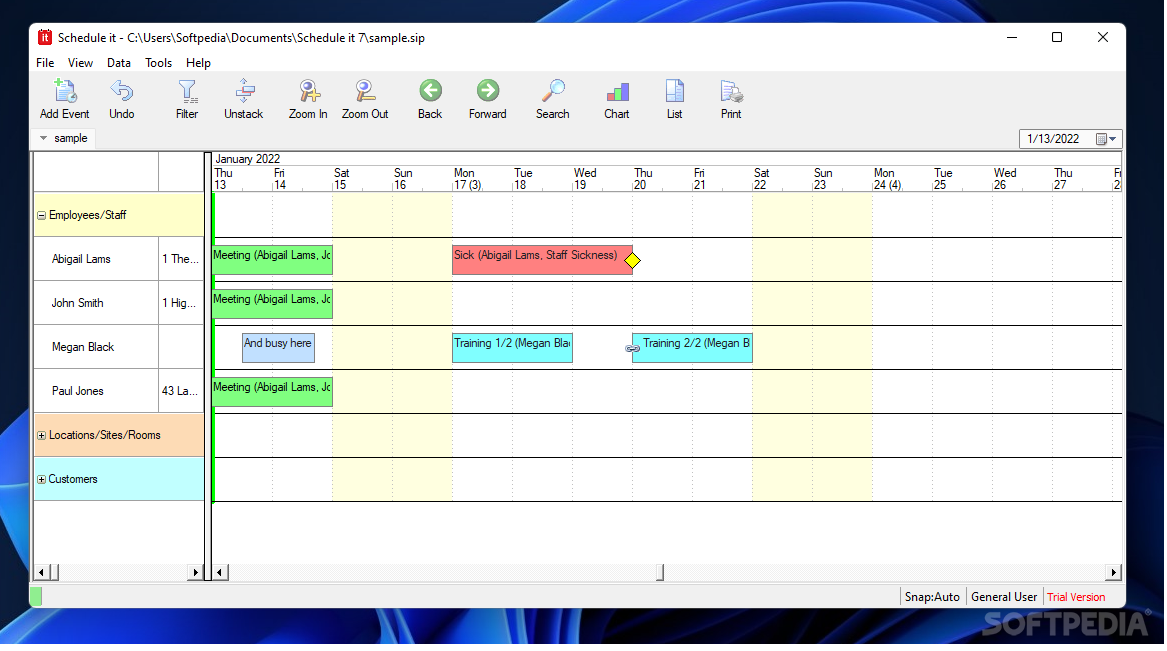This screenshot has width=1167, height=651.
Task: Open the Tools menu
Action: (158, 63)
